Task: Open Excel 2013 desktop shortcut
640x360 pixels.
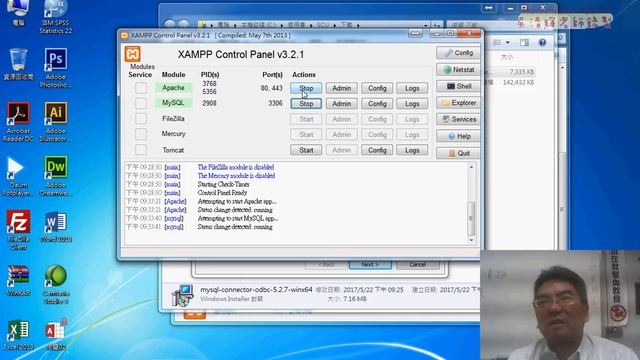Action: 18,335
